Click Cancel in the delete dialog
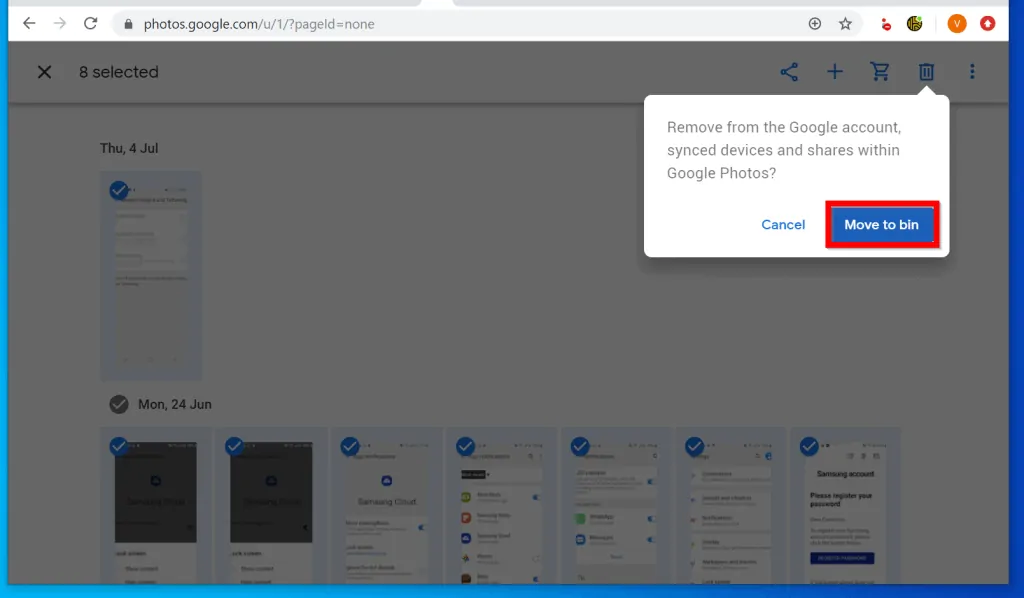1024x598 pixels. [783, 225]
